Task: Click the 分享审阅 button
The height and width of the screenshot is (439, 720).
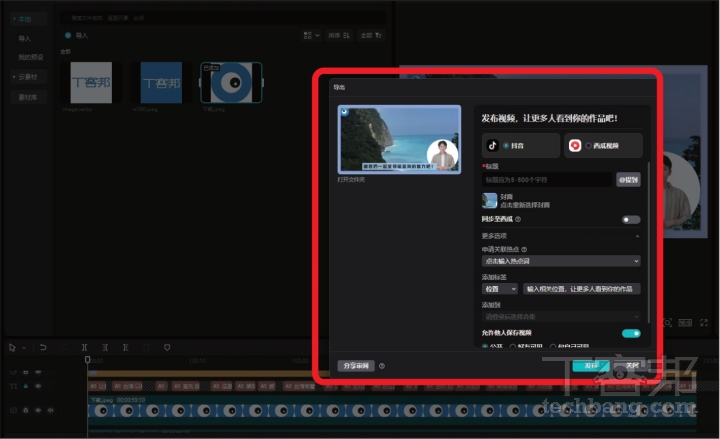Action: 356,366
